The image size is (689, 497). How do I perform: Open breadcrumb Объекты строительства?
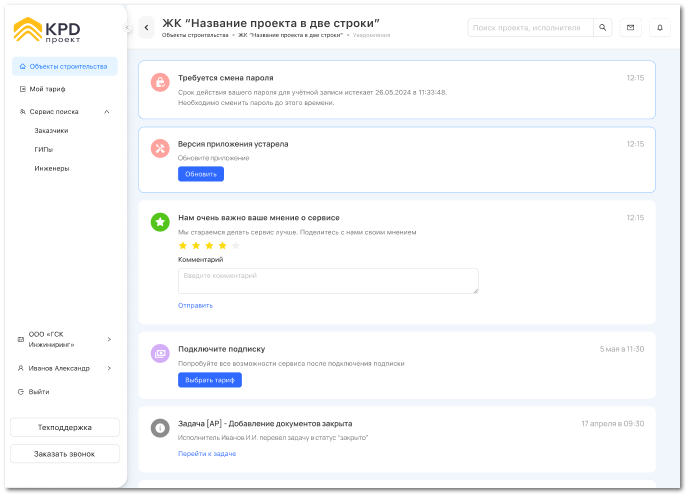195,35
